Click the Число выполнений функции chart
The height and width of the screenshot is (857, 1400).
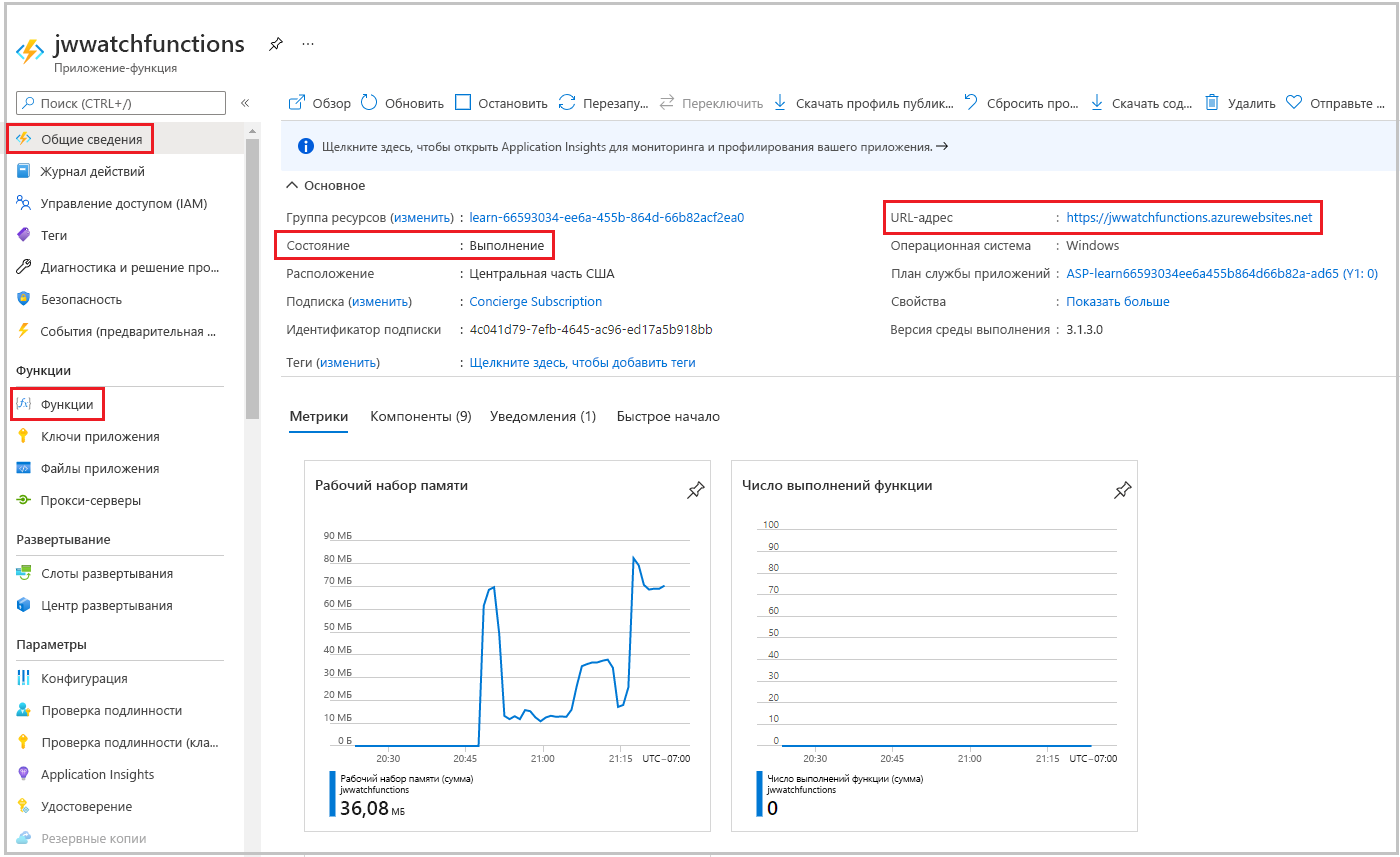[x=934, y=645]
